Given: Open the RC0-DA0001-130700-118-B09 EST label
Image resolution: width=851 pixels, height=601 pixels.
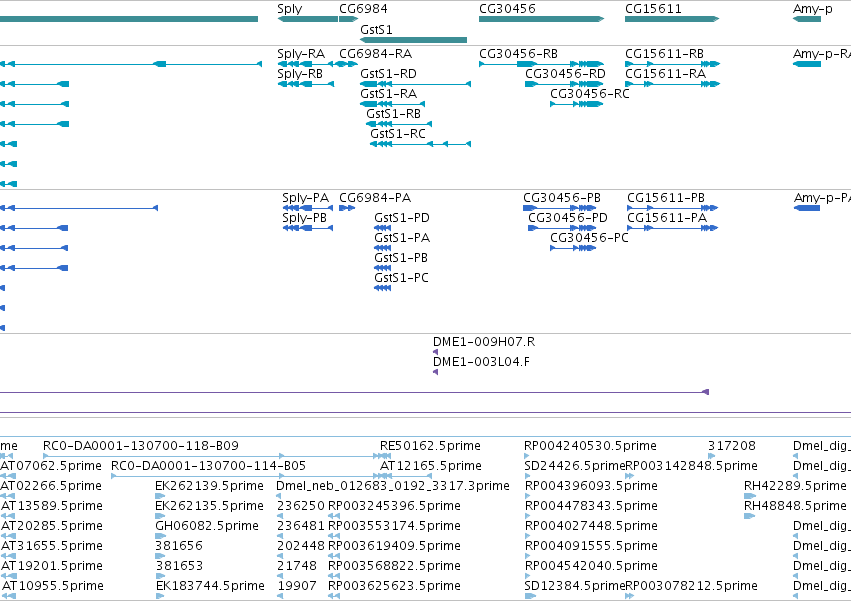Looking at the screenshot, I should tap(141, 446).
